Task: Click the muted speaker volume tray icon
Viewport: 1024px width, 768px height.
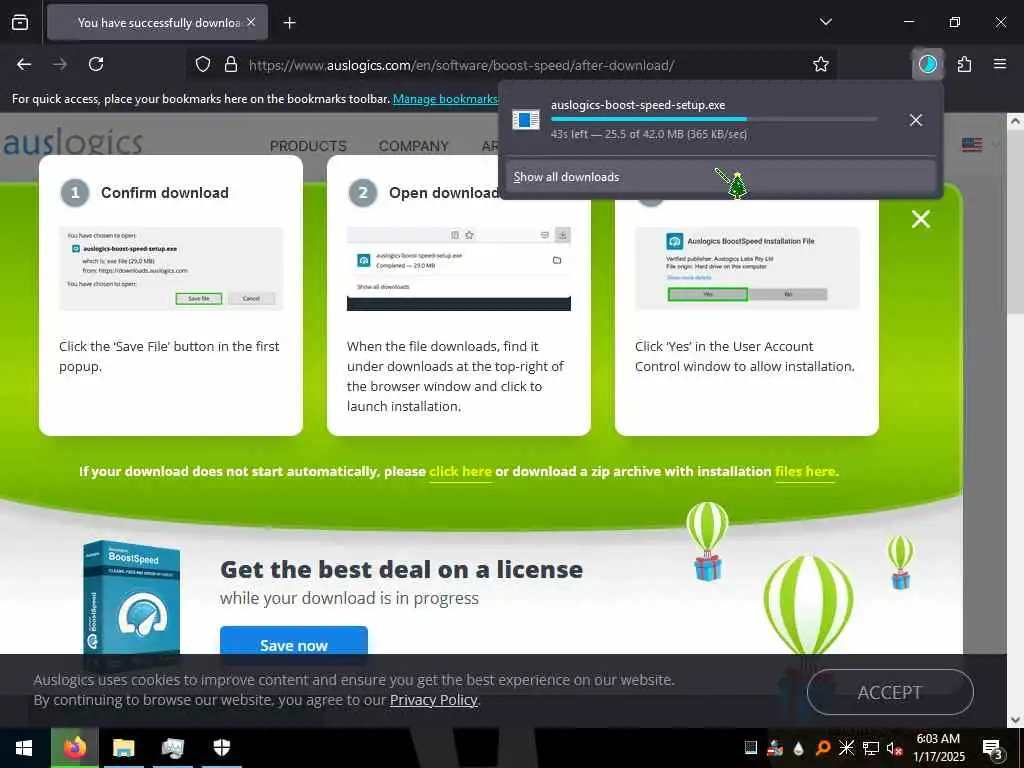Action: 894,748
